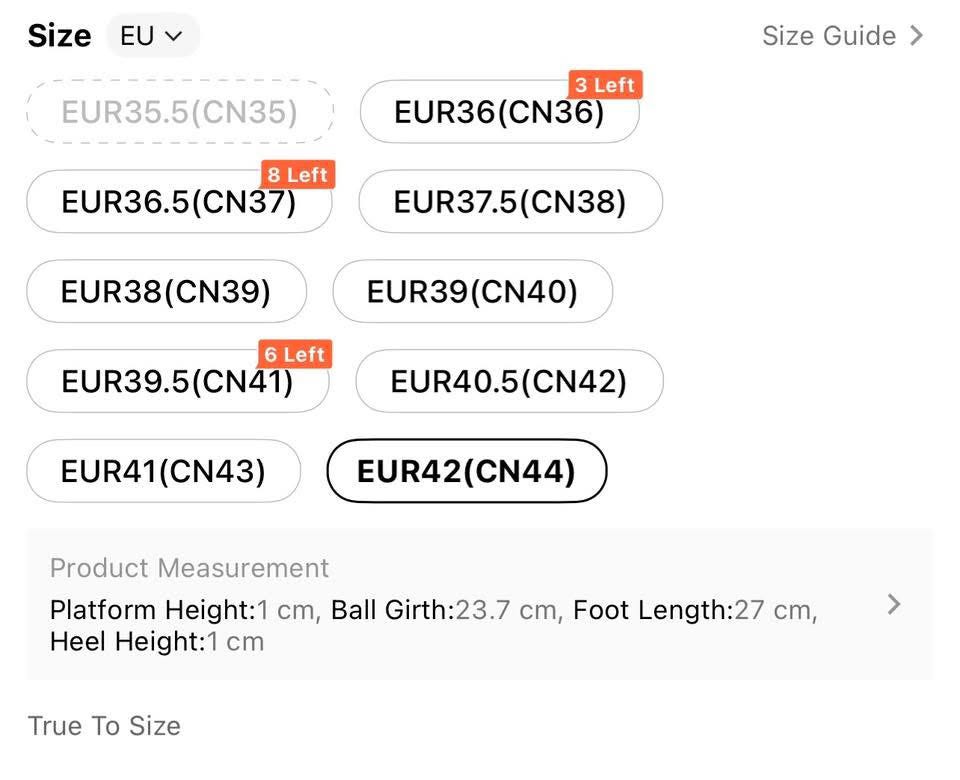Select size EUR36(CN36)
960x780 pixels.
pos(499,113)
